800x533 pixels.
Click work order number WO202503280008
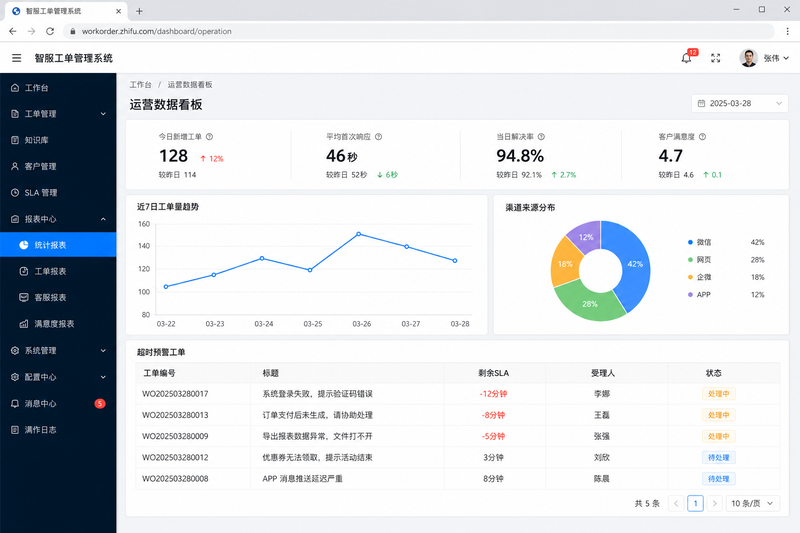click(175, 479)
